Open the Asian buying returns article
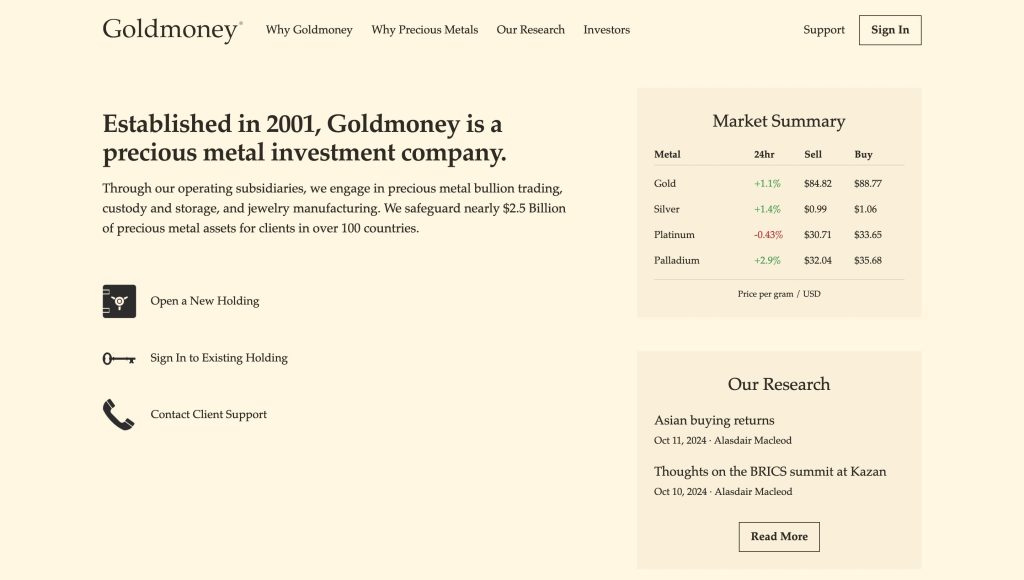 pos(714,421)
